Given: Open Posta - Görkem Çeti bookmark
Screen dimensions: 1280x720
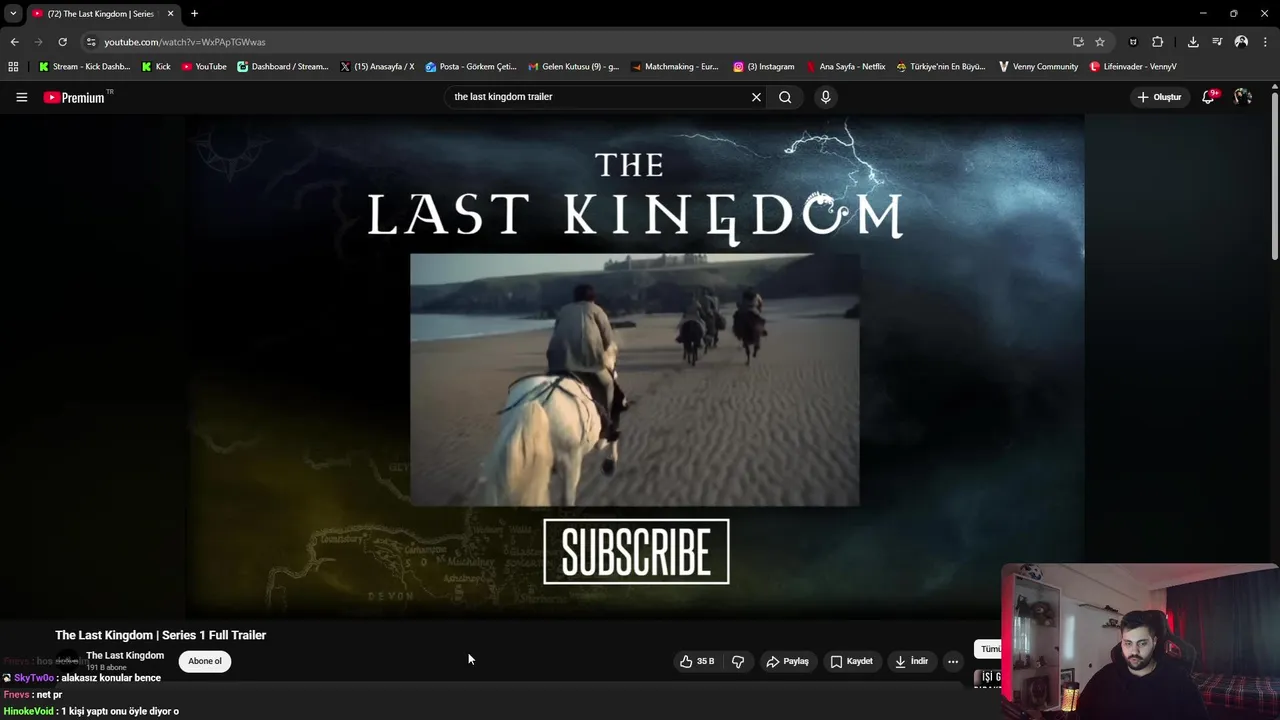Looking at the screenshot, I should pos(471,67).
